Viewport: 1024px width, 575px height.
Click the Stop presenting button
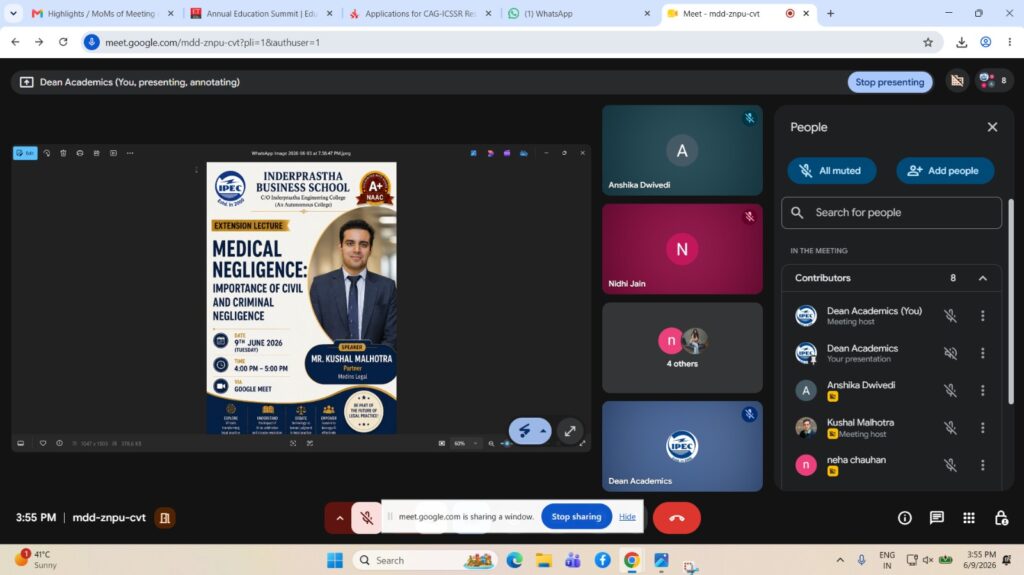coord(889,82)
